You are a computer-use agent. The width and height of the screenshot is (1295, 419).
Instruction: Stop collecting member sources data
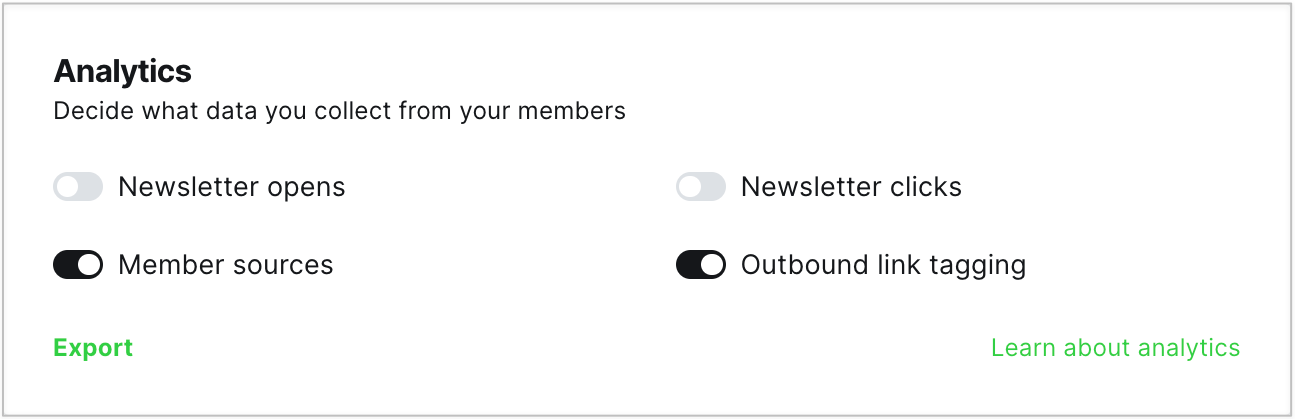78,265
